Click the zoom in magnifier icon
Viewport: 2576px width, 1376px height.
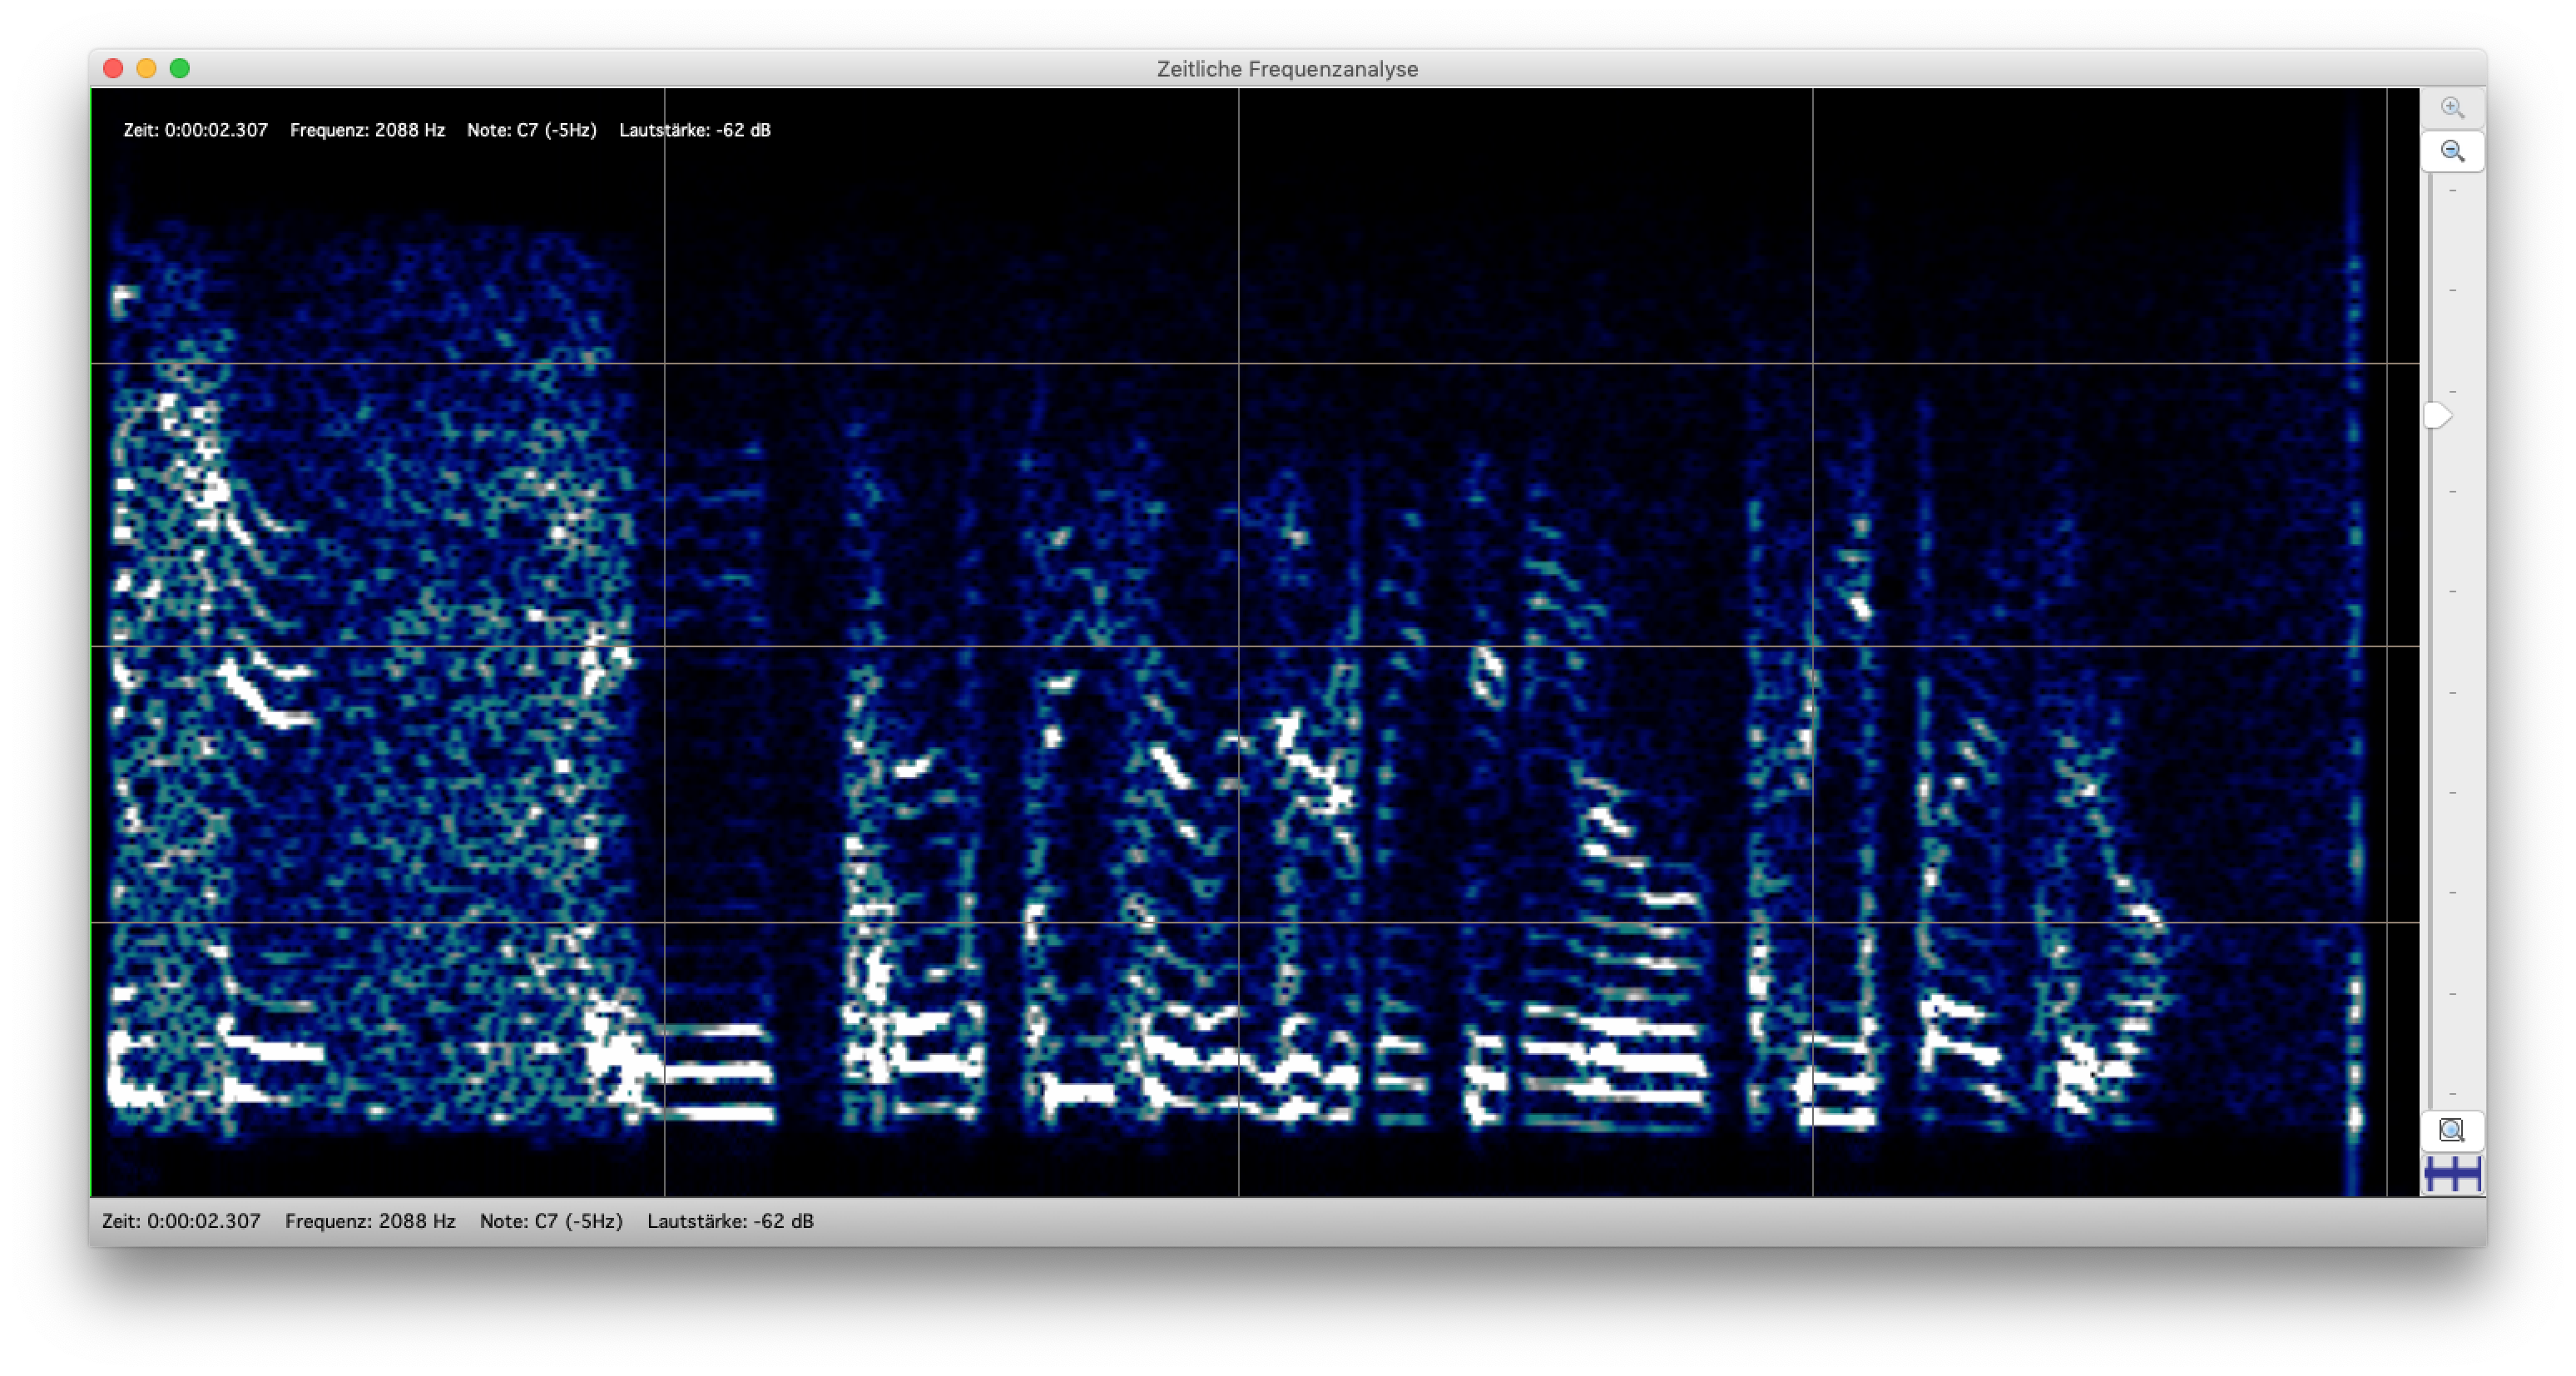(2451, 108)
